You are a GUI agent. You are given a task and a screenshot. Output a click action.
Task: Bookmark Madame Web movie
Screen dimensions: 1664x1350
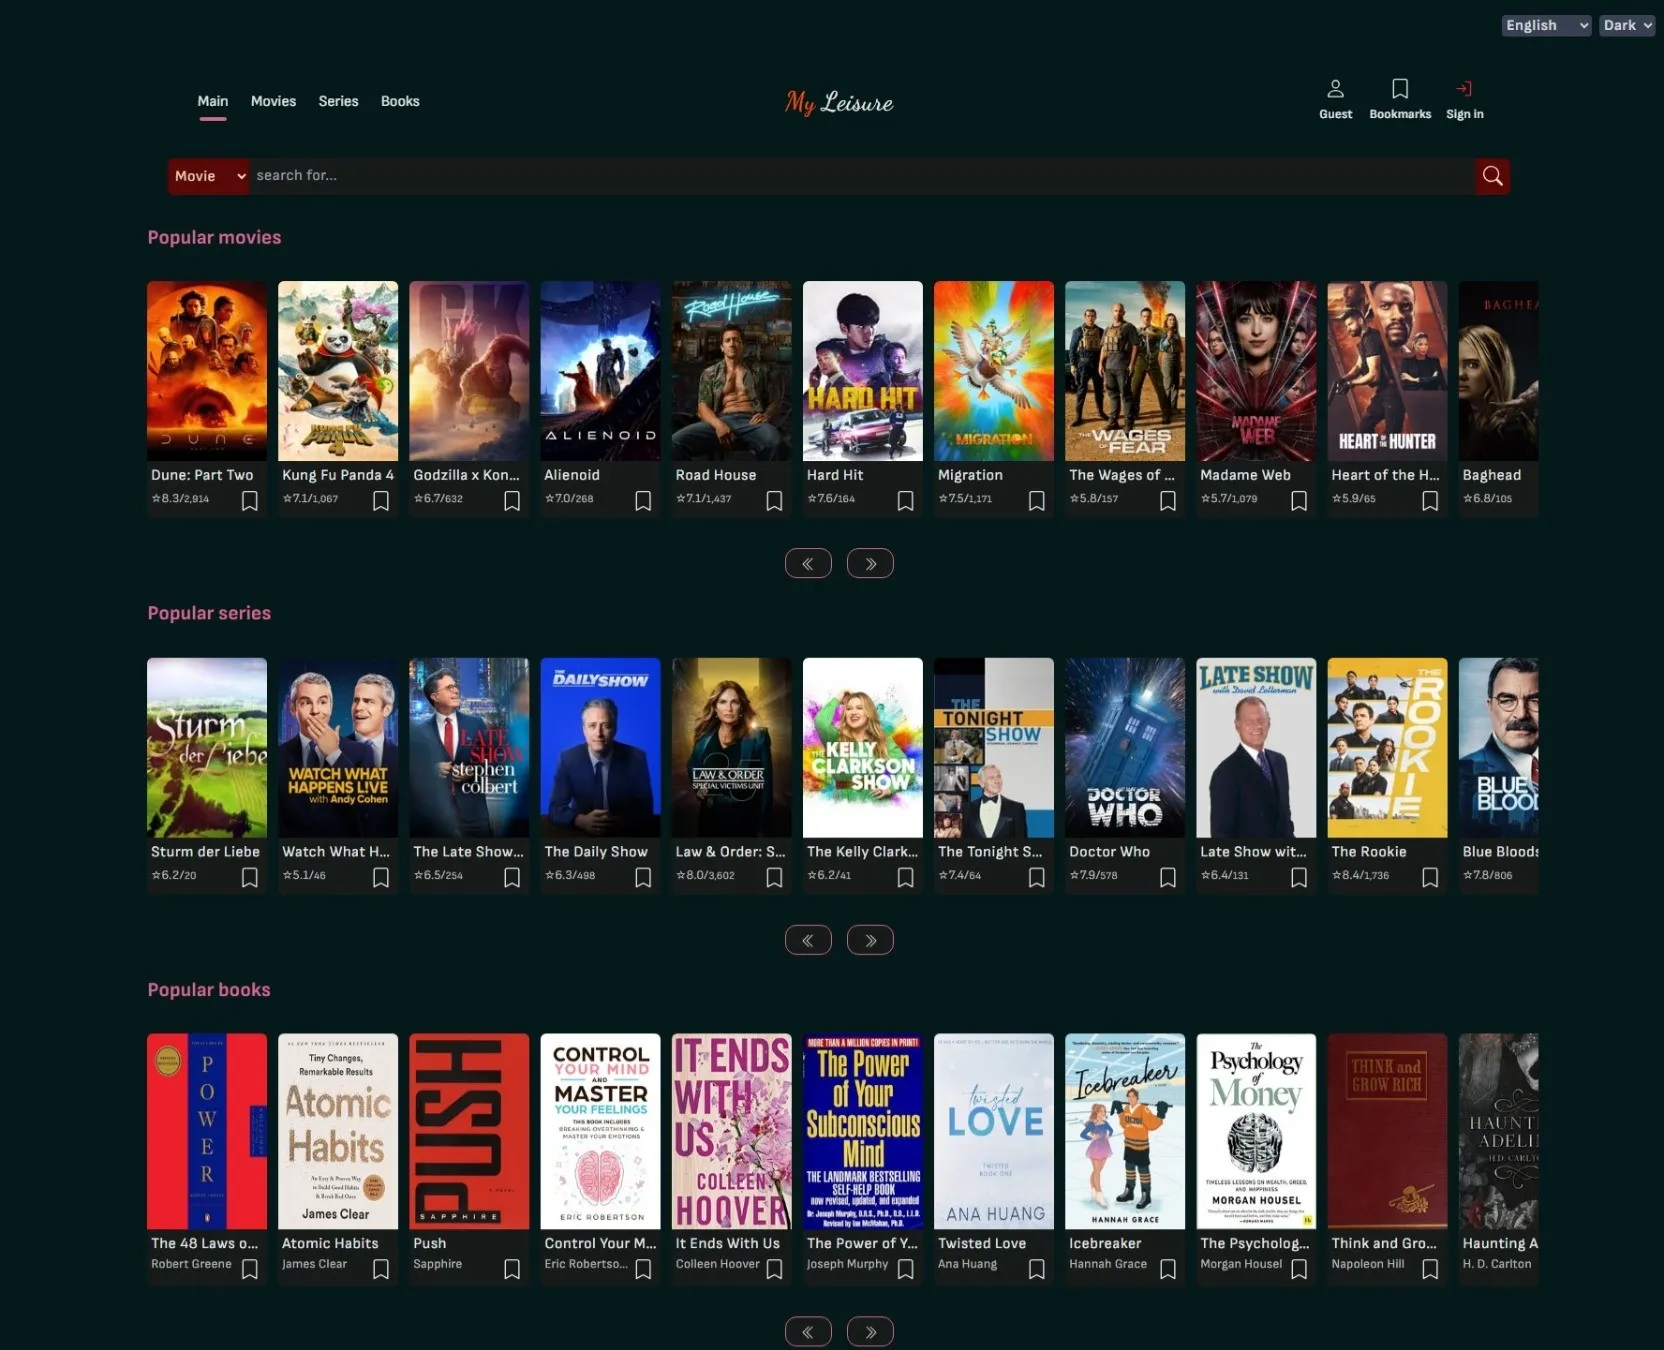click(x=1299, y=501)
